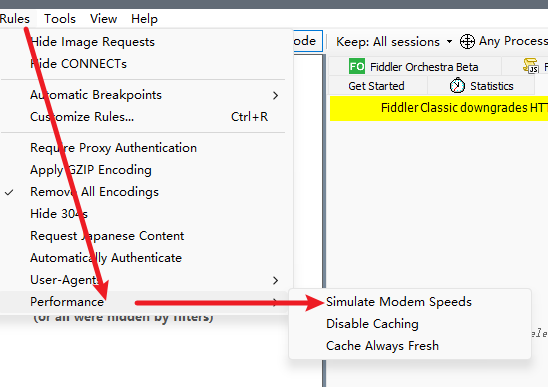Open the View menu
Image resolution: width=548 pixels, height=387 pixels.
click(103, 19)
